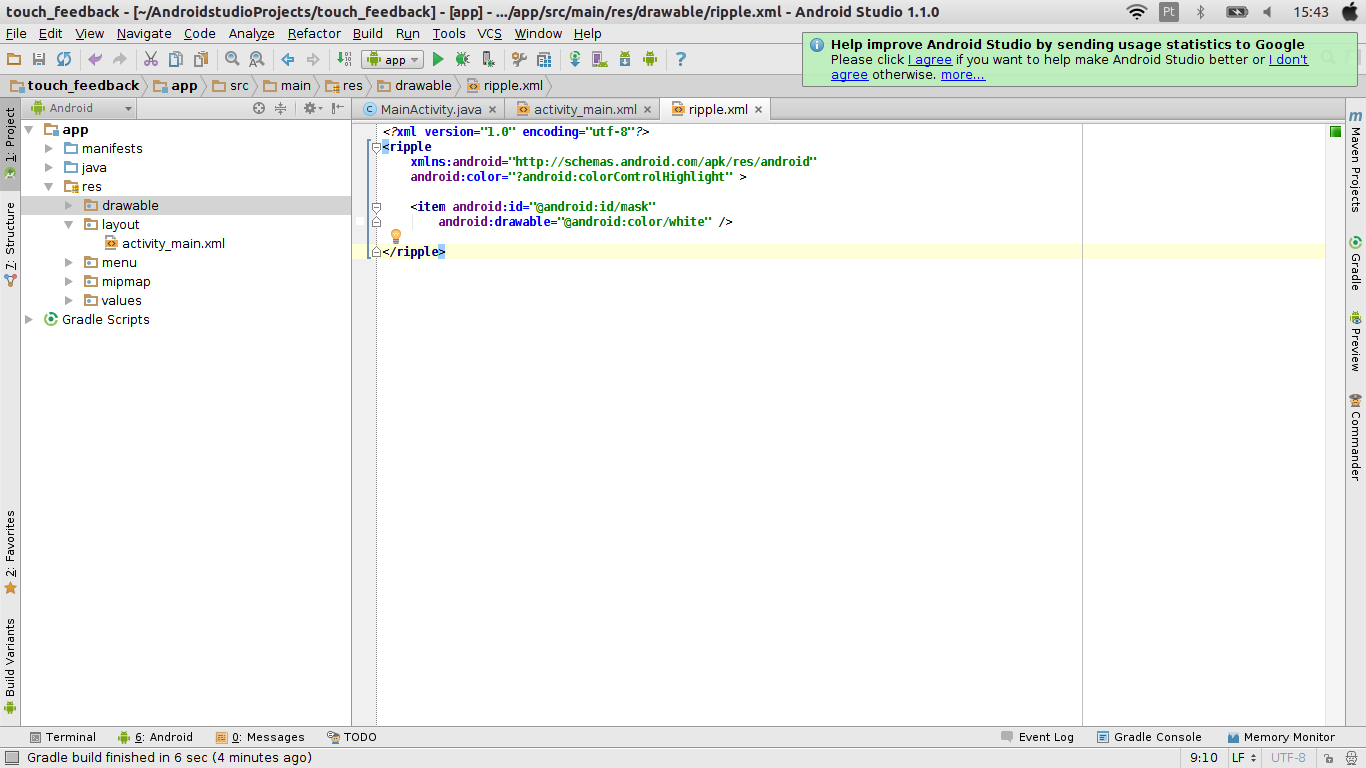The width and height of the screenshot is (1366, 768).
Task: Click the Open folder toolbar icon
Action: pyautogui.click(x=14, y=60)
